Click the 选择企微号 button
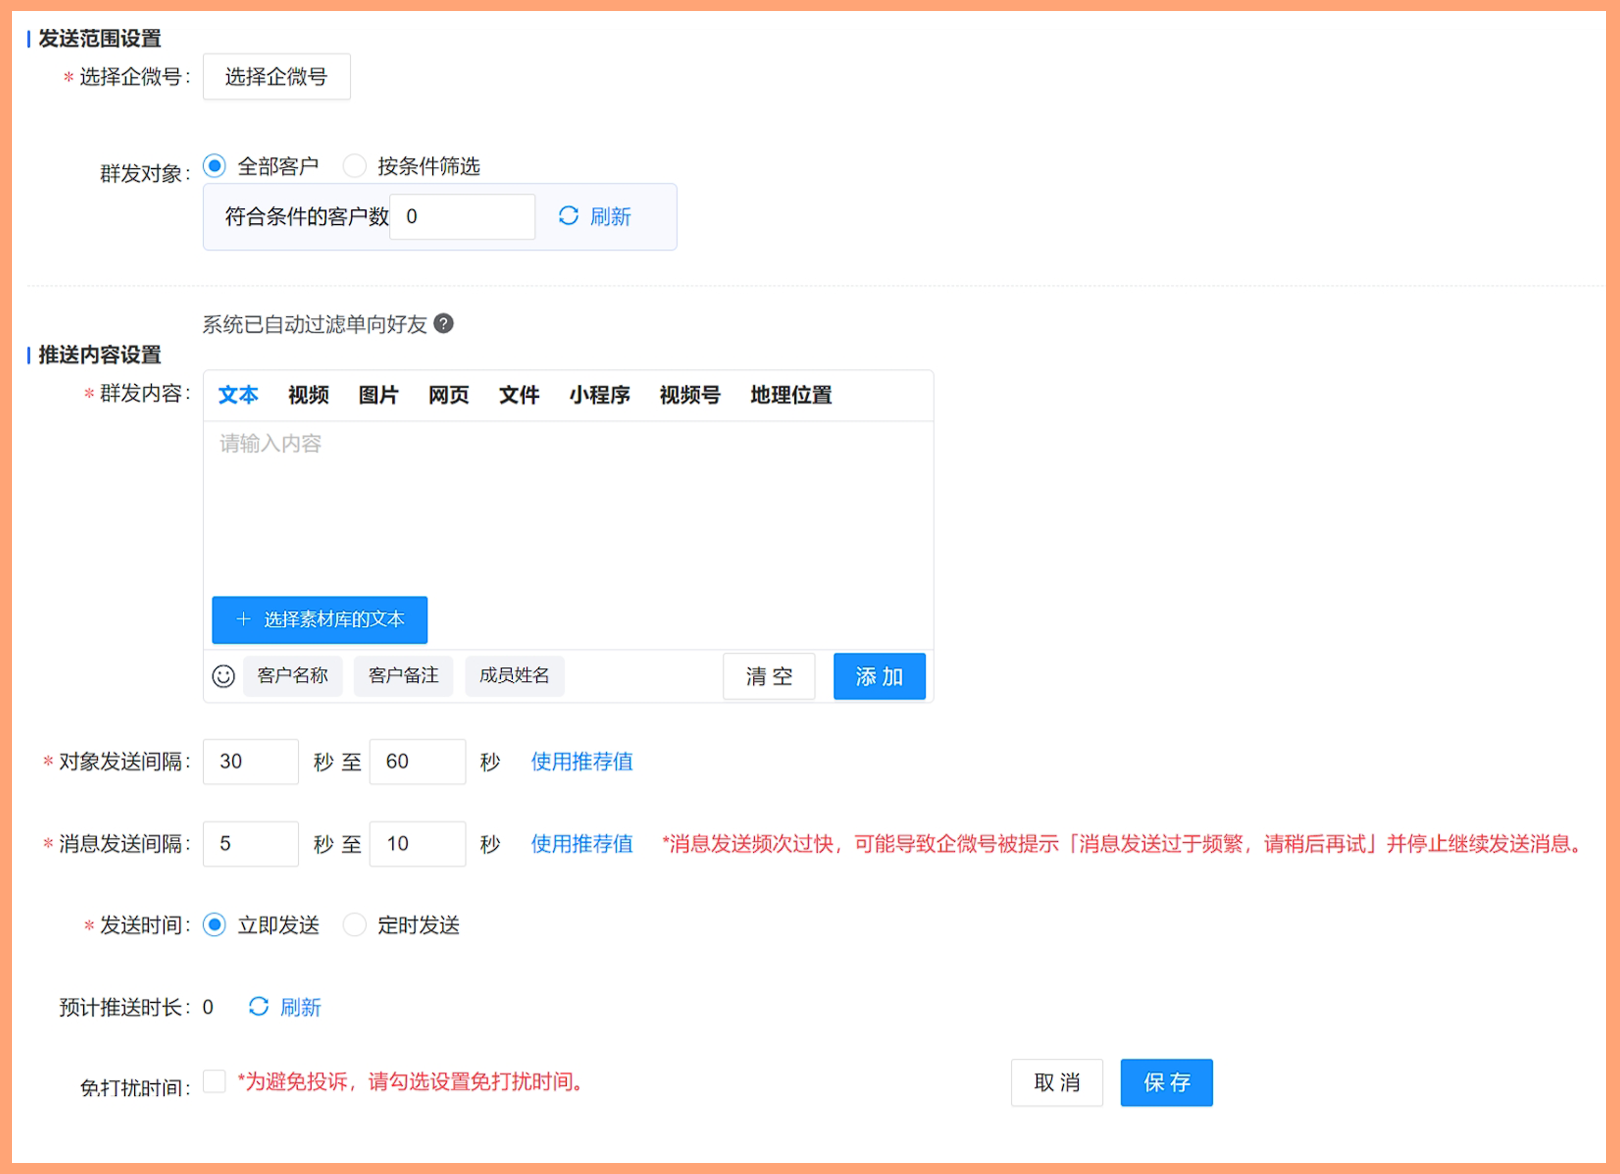This screenshot has width=1620, height=1174. click(276, 77)
